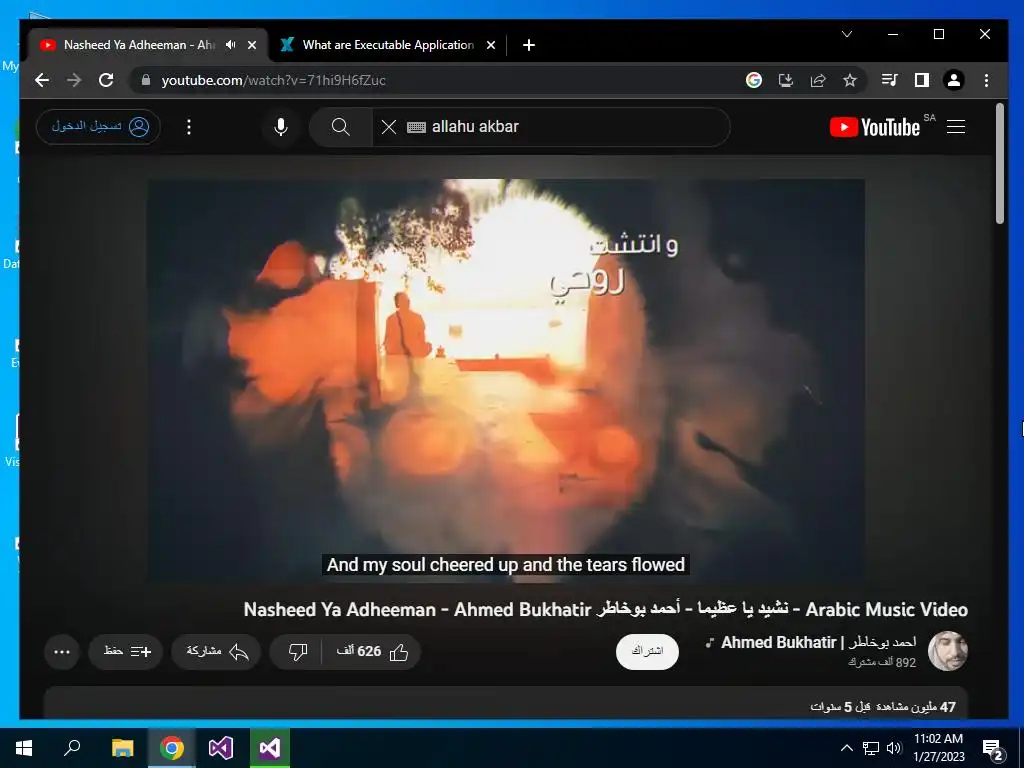Open volume tray speaker icon
The height and width of the screenshot is (768, 1024).
tap(894, 748)
